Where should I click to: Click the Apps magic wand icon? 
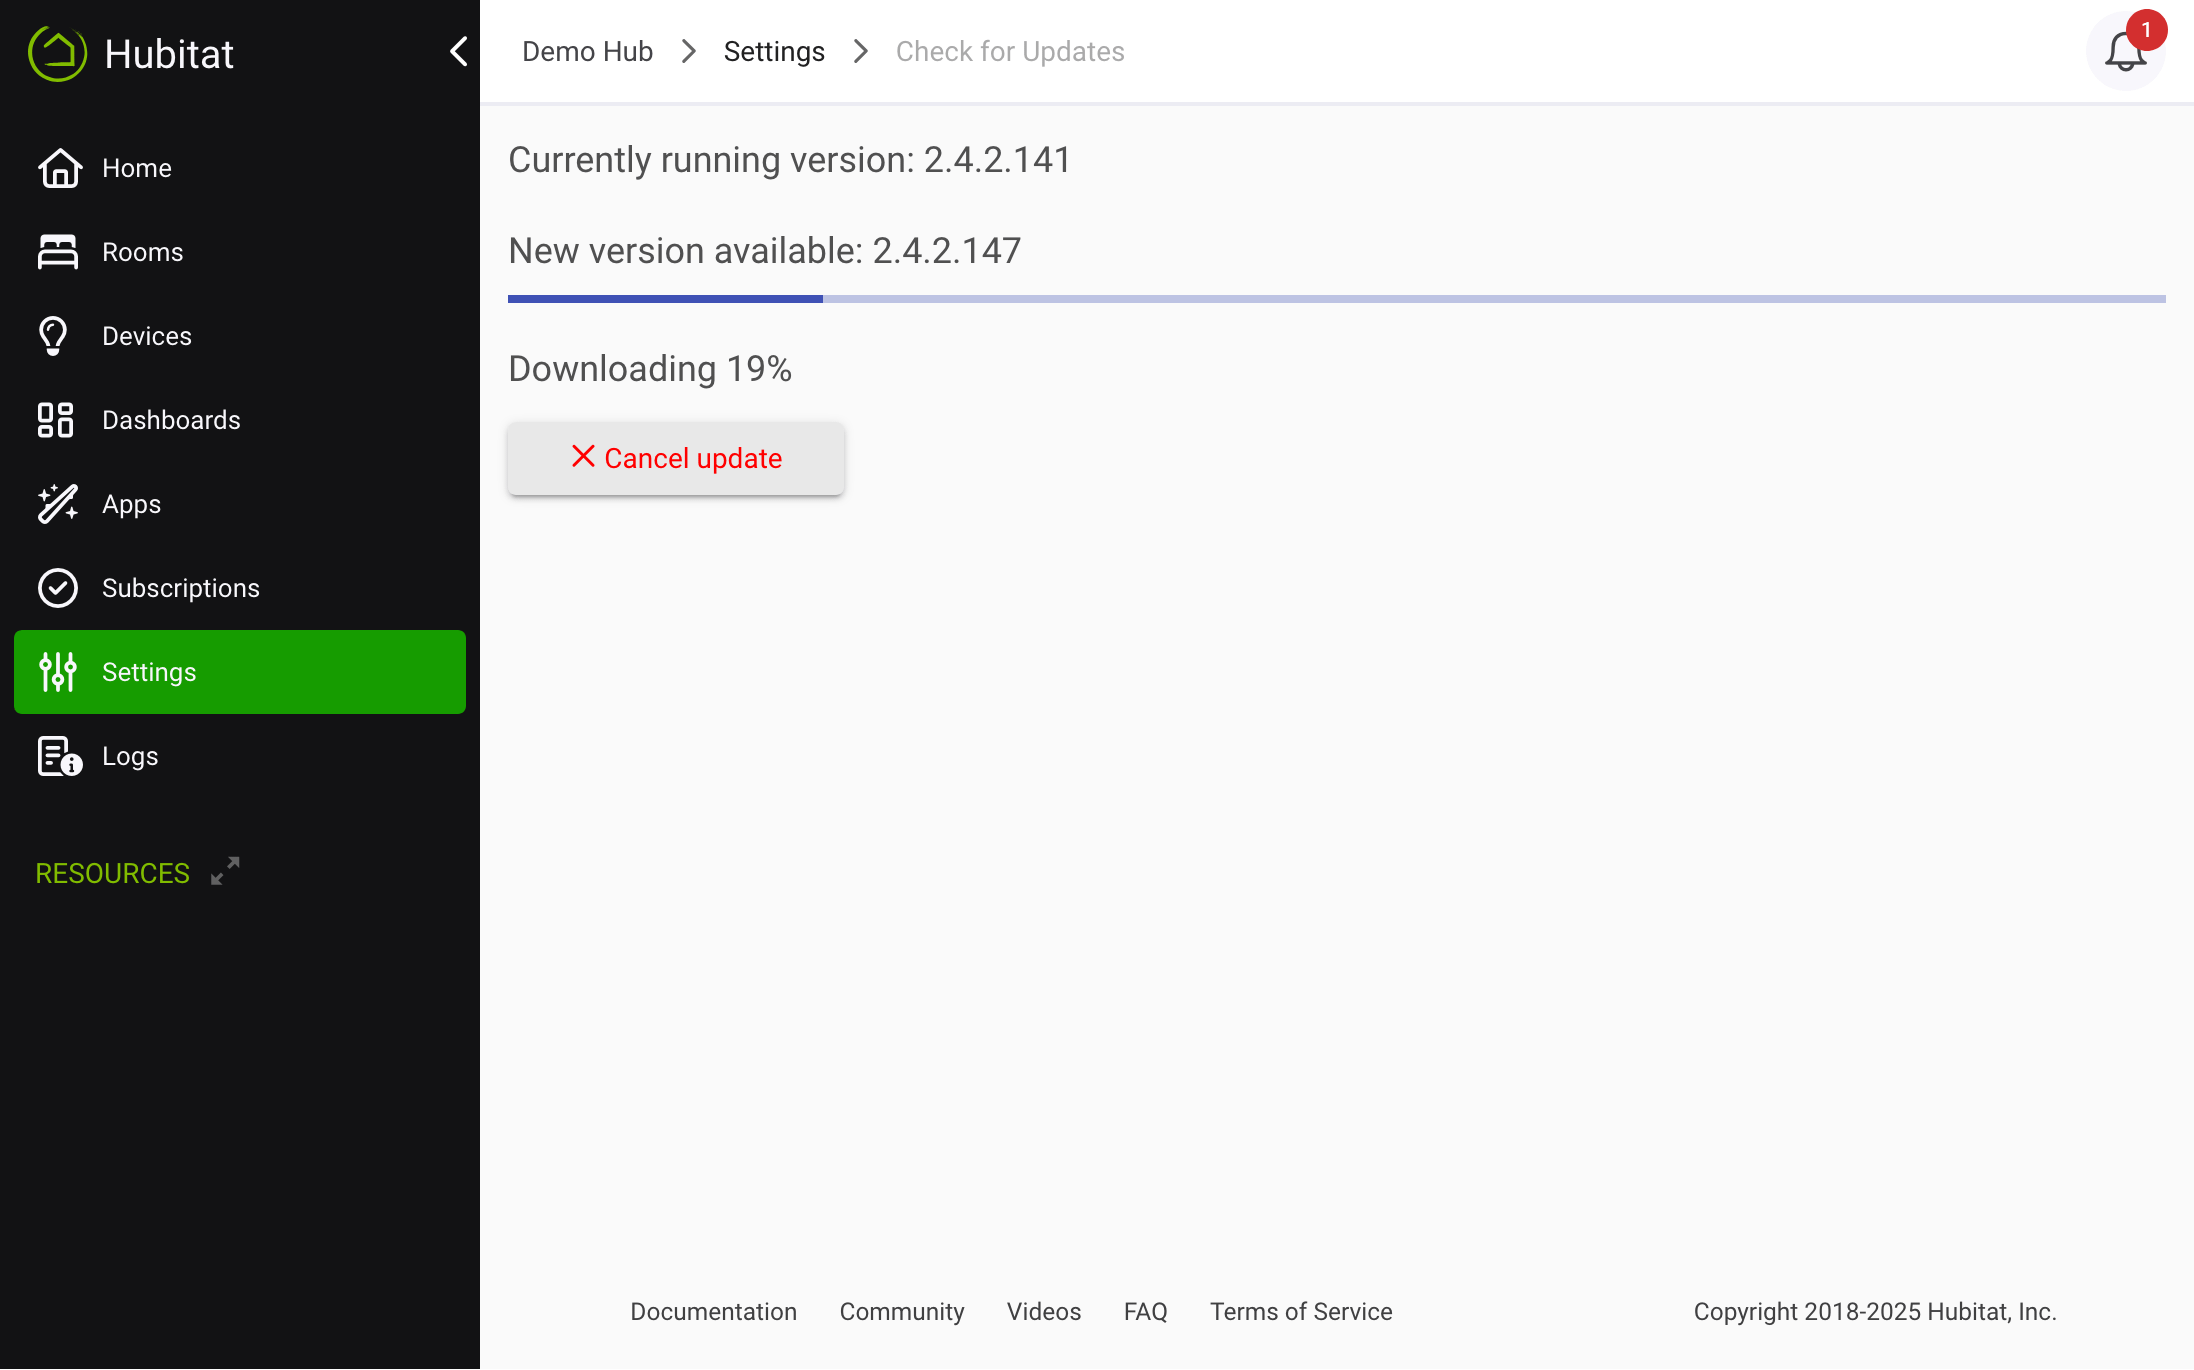click(58, 504)
